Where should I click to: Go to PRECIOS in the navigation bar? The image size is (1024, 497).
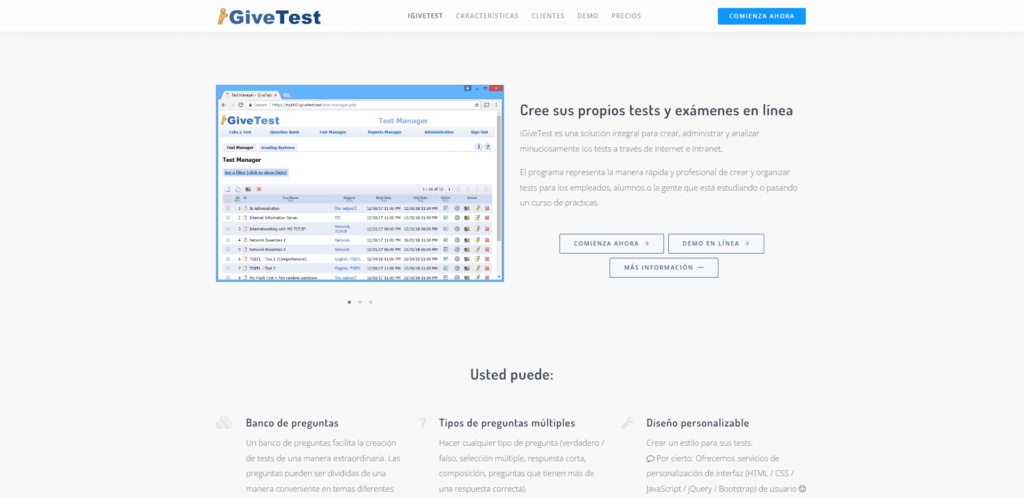(x=626, y=16)
